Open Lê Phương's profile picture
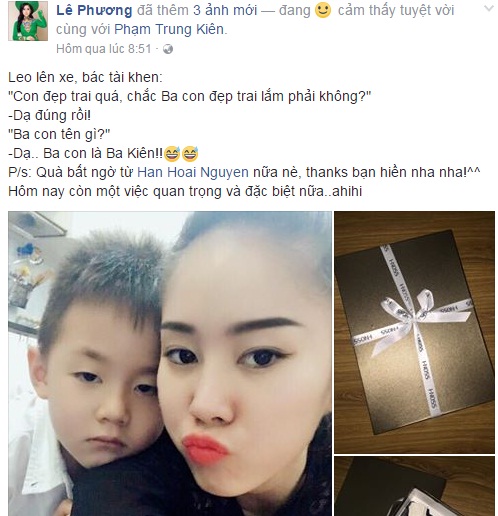Screen dimensions: 498x516 pos(28,21)
